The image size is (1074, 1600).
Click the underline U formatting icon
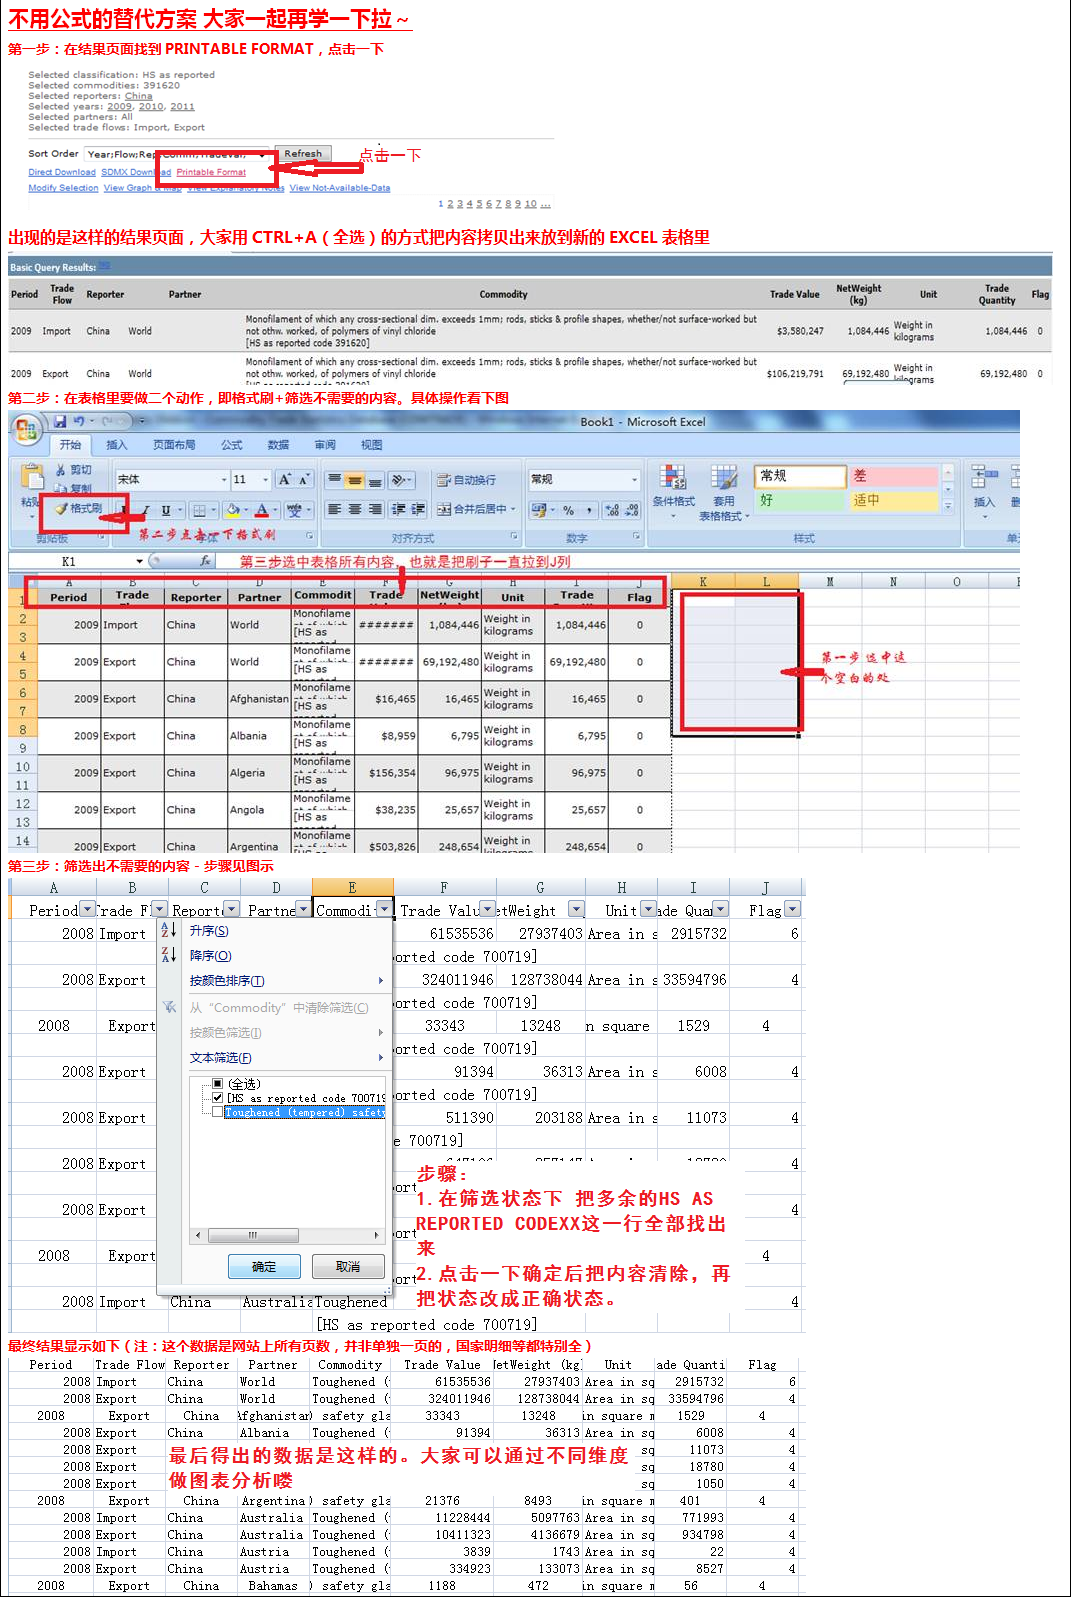pos(166,511)
